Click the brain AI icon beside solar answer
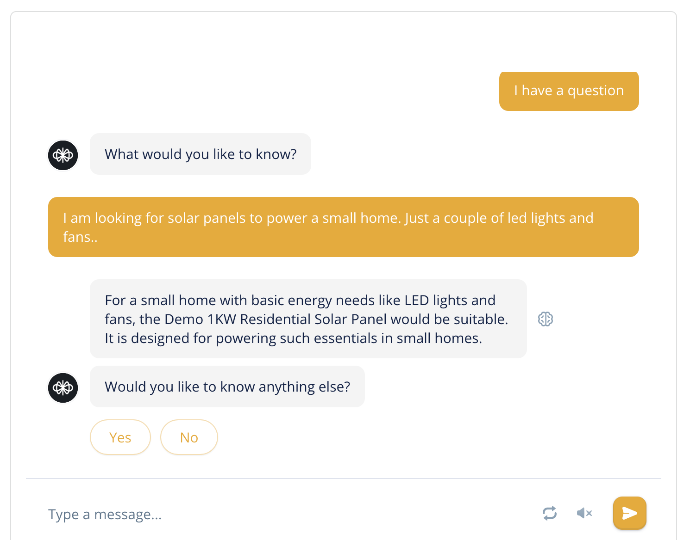 545,319
